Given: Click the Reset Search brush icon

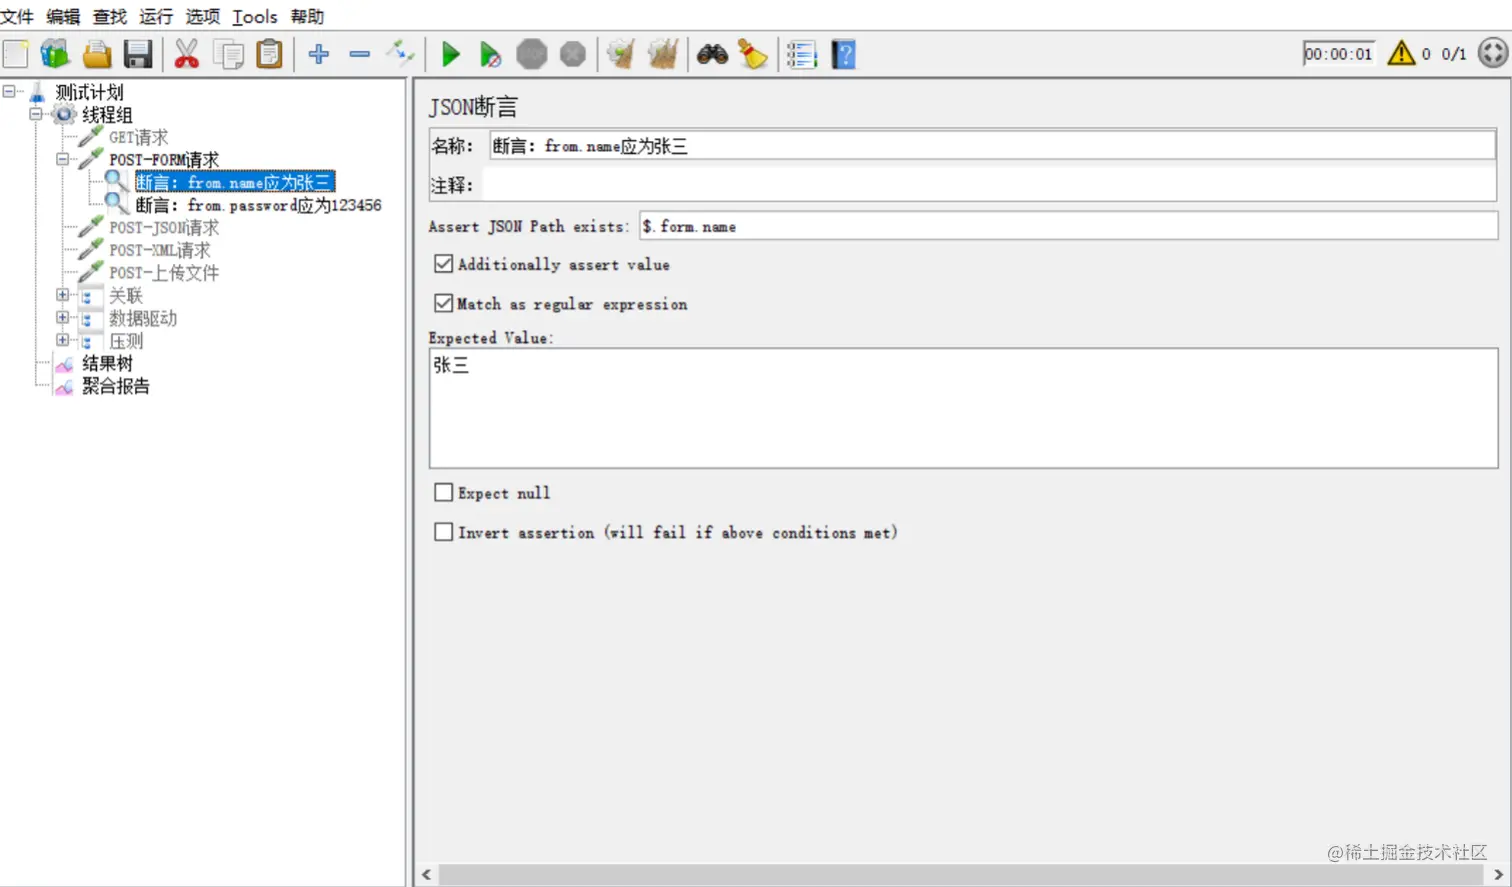Looking at the screenshot, I should [753, 54].
